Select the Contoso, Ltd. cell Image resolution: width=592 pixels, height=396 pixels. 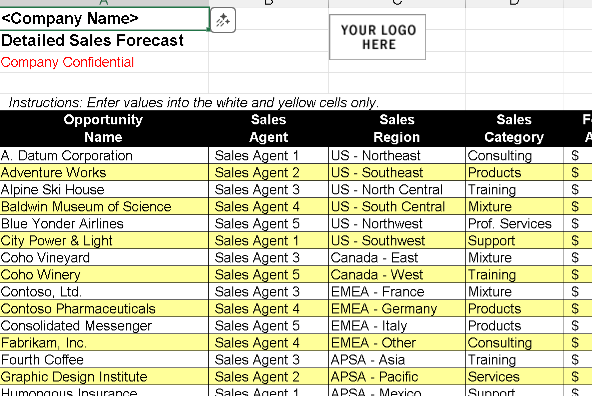(104, 291)
